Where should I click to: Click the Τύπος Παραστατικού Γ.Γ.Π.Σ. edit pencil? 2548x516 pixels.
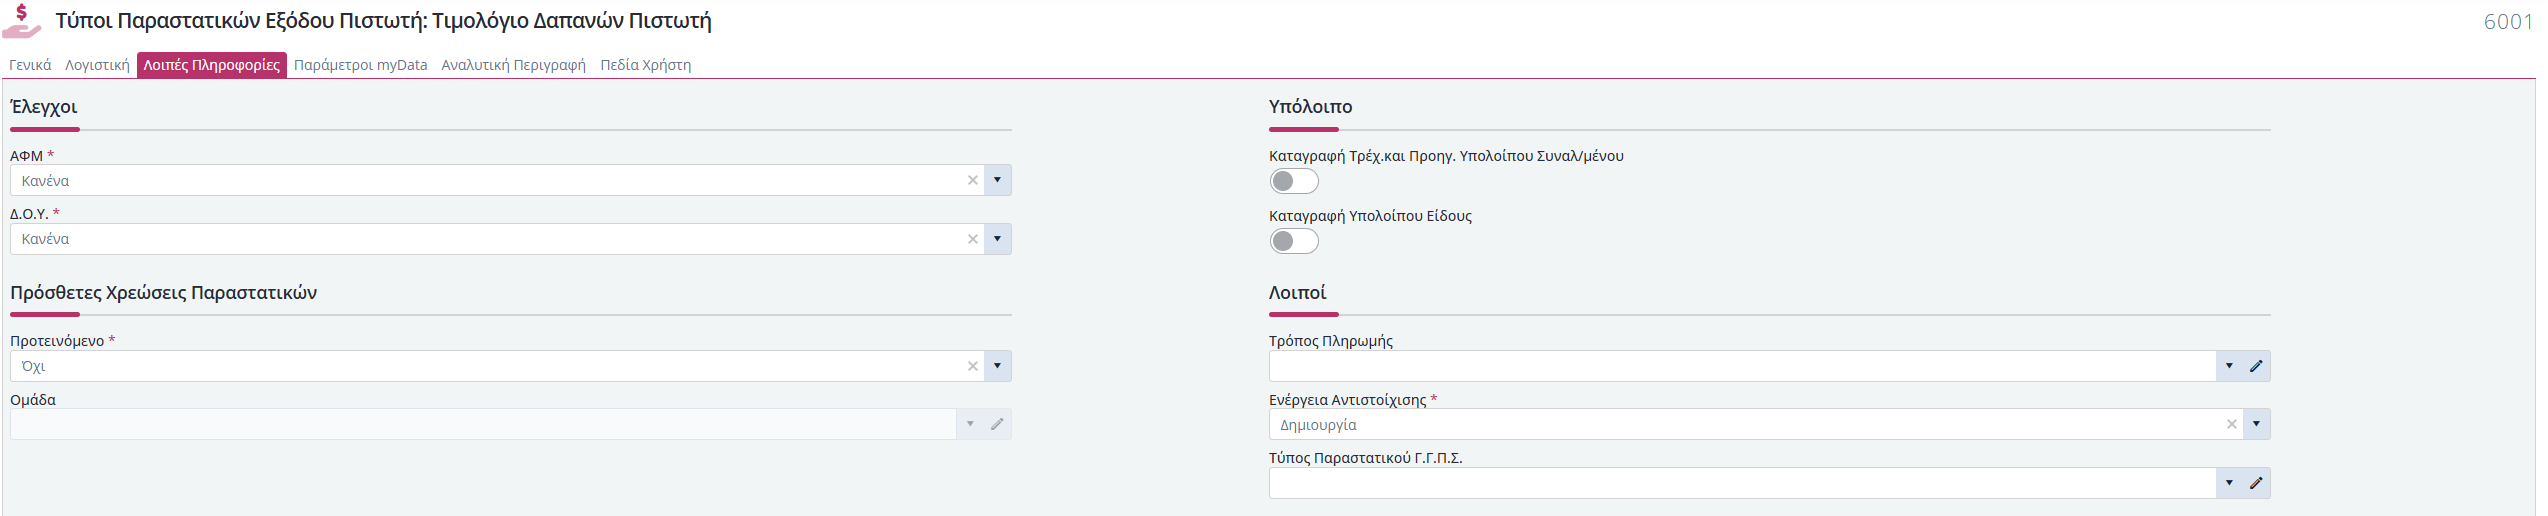tap(2256, 483)
